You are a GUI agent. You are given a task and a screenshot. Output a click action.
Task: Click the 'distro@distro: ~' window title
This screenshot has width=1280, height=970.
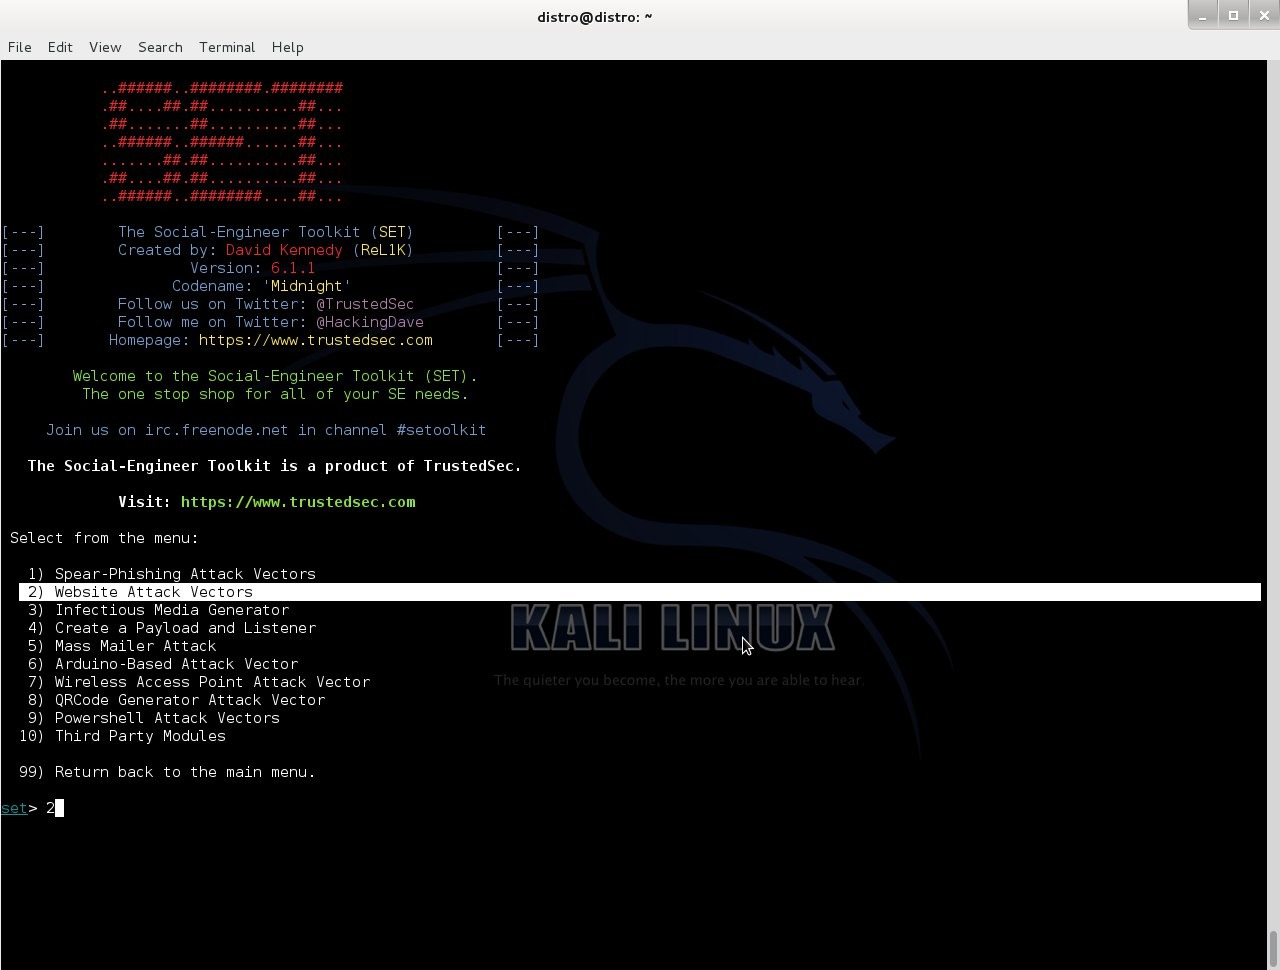pyautogui.click(x=594, y=16)
